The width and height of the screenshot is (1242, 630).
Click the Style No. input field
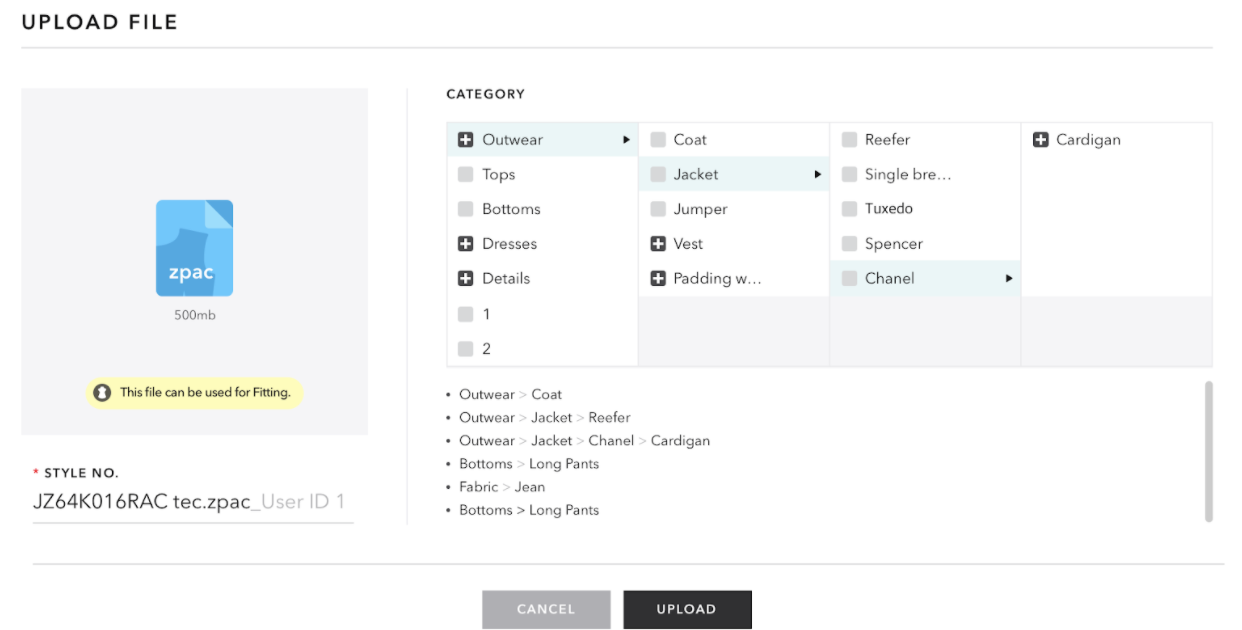click(193, 502)
